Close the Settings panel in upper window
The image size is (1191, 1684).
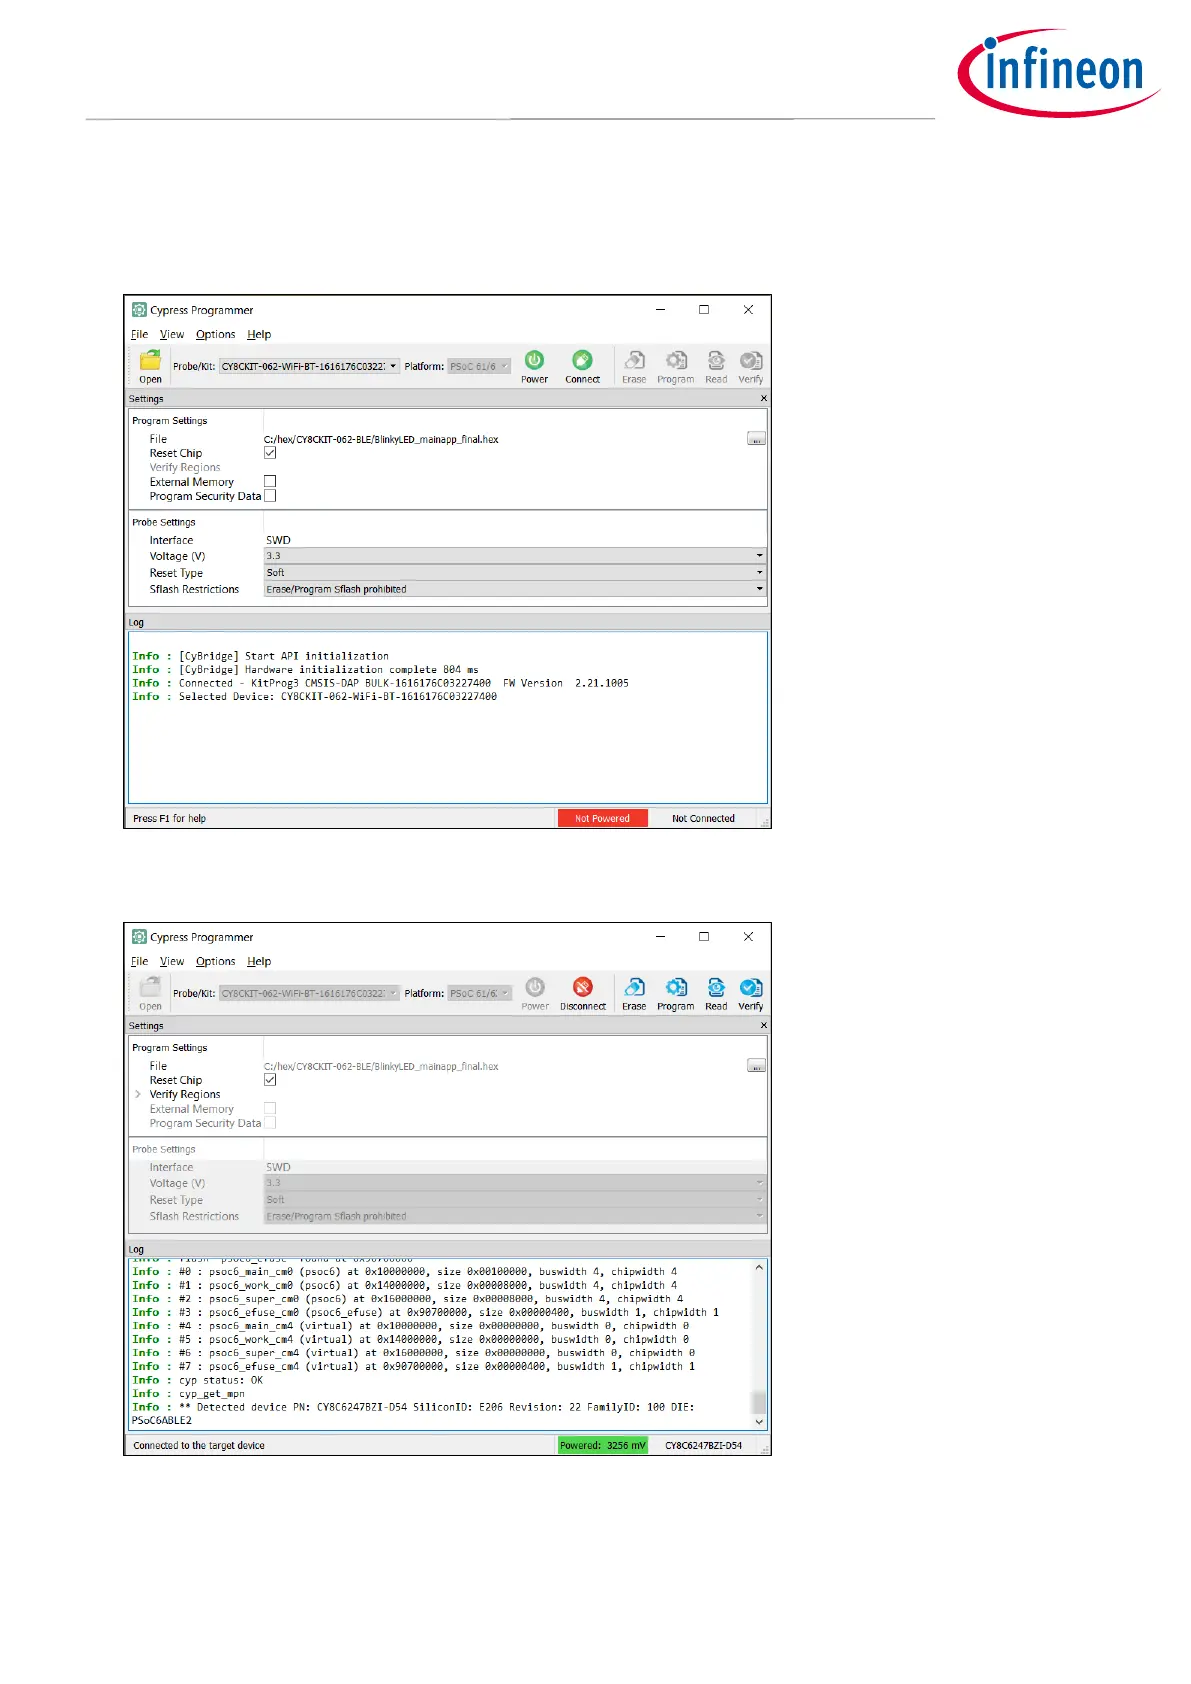(764, 398)
